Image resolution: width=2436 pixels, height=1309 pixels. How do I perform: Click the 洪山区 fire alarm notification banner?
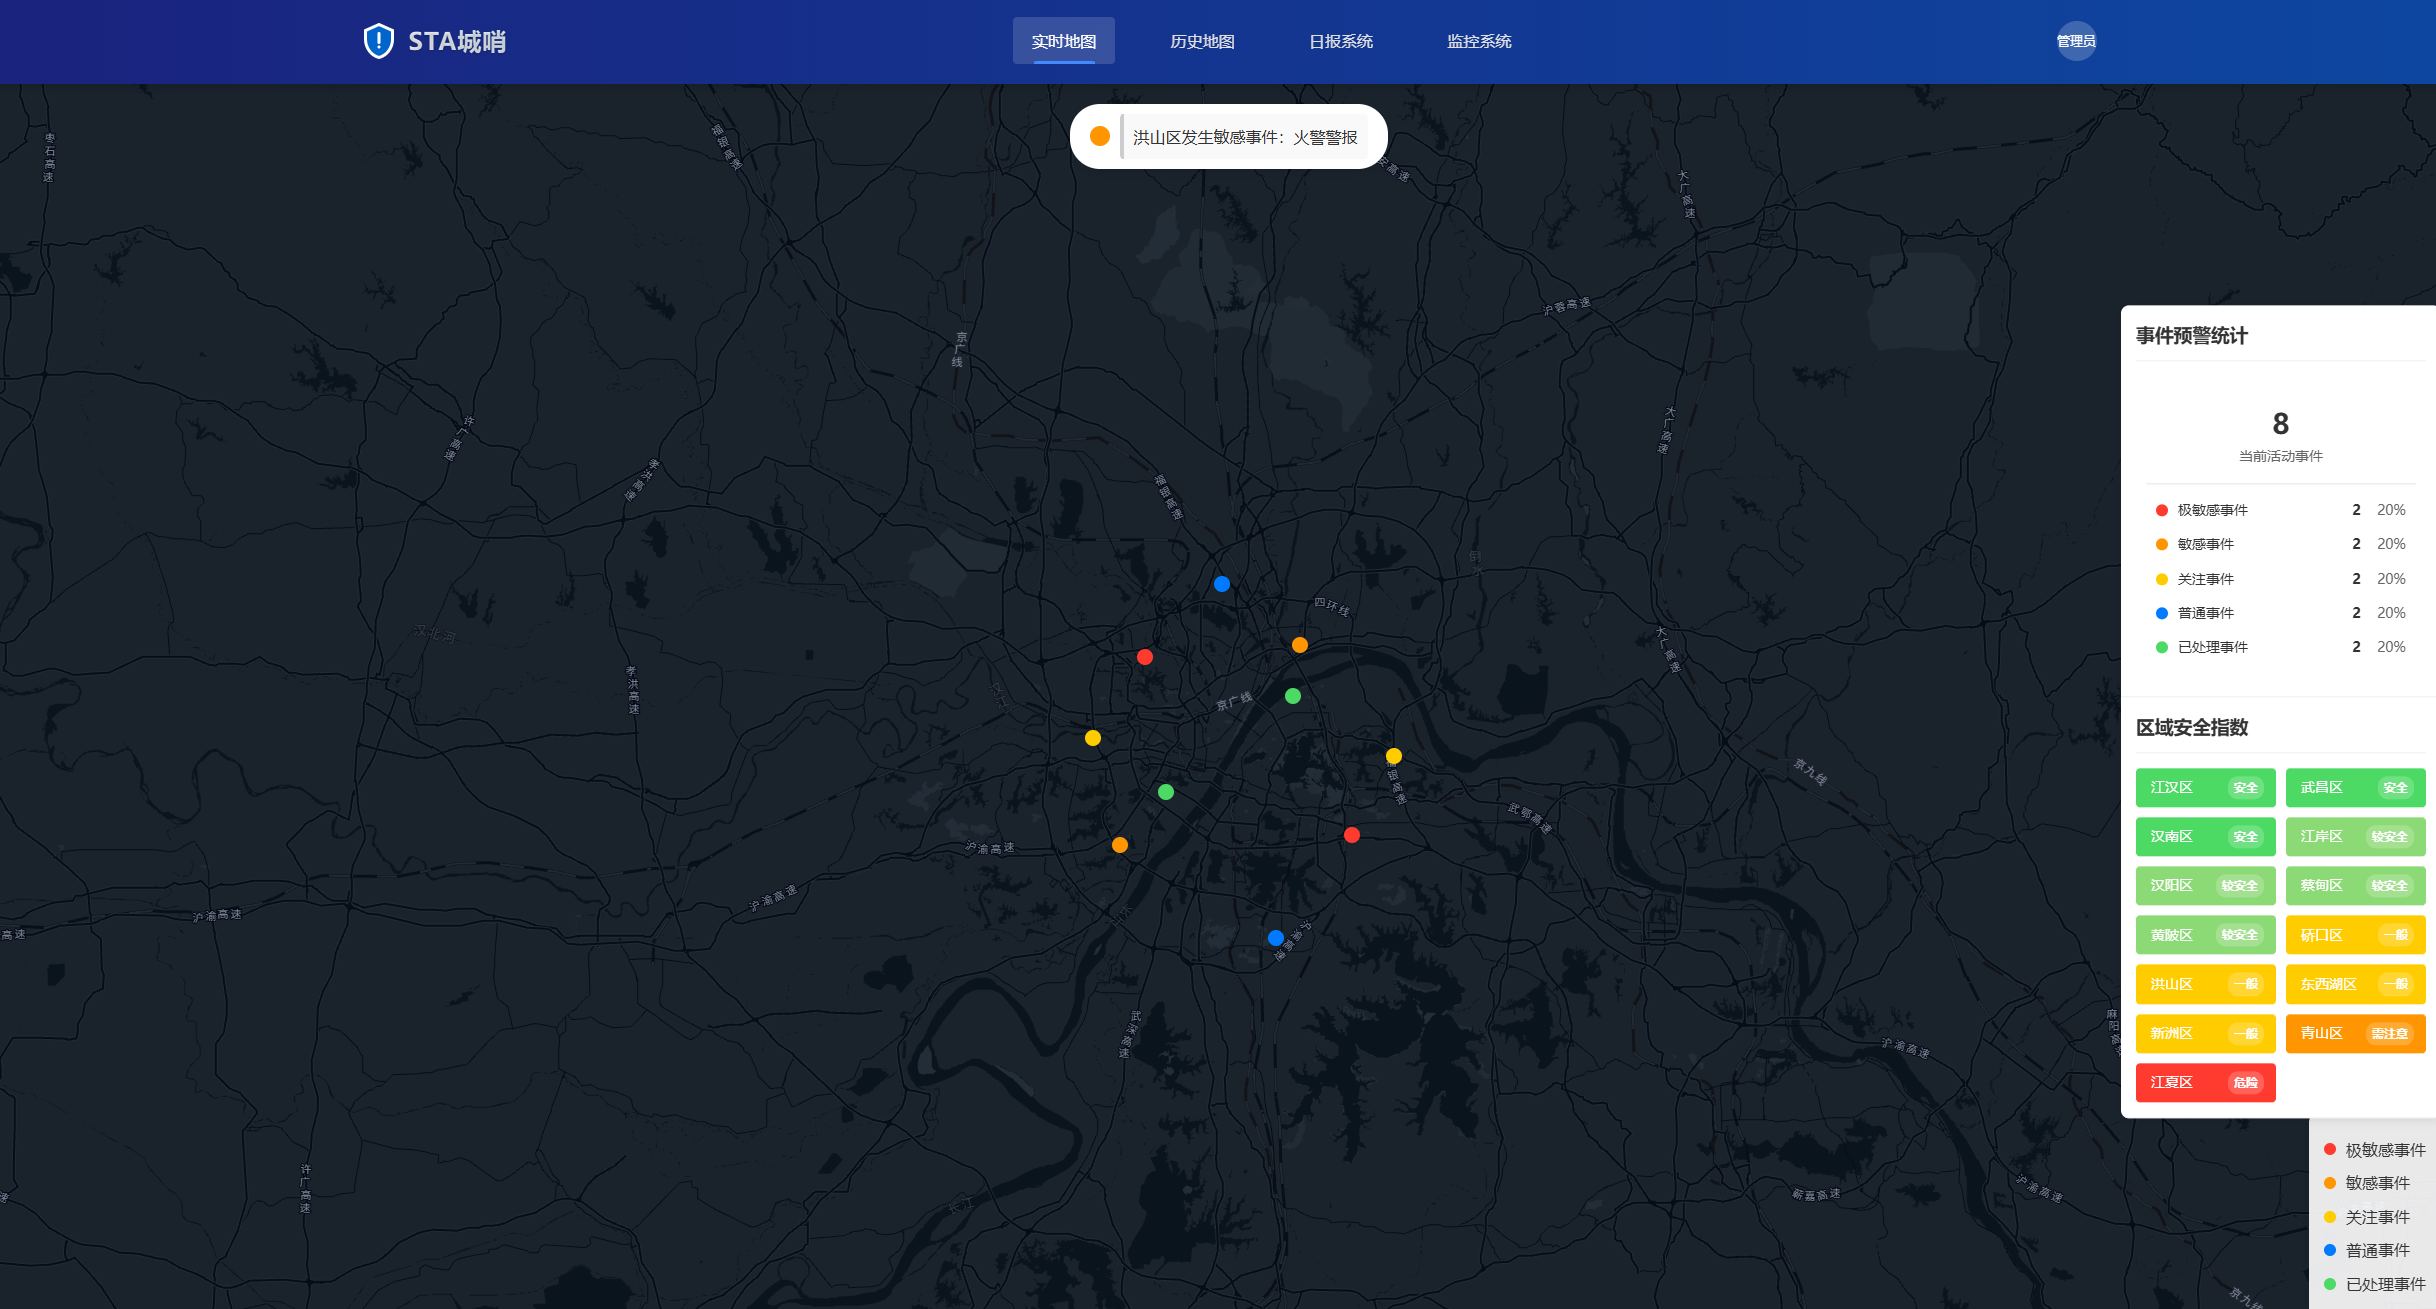[x=1244, y=137]
